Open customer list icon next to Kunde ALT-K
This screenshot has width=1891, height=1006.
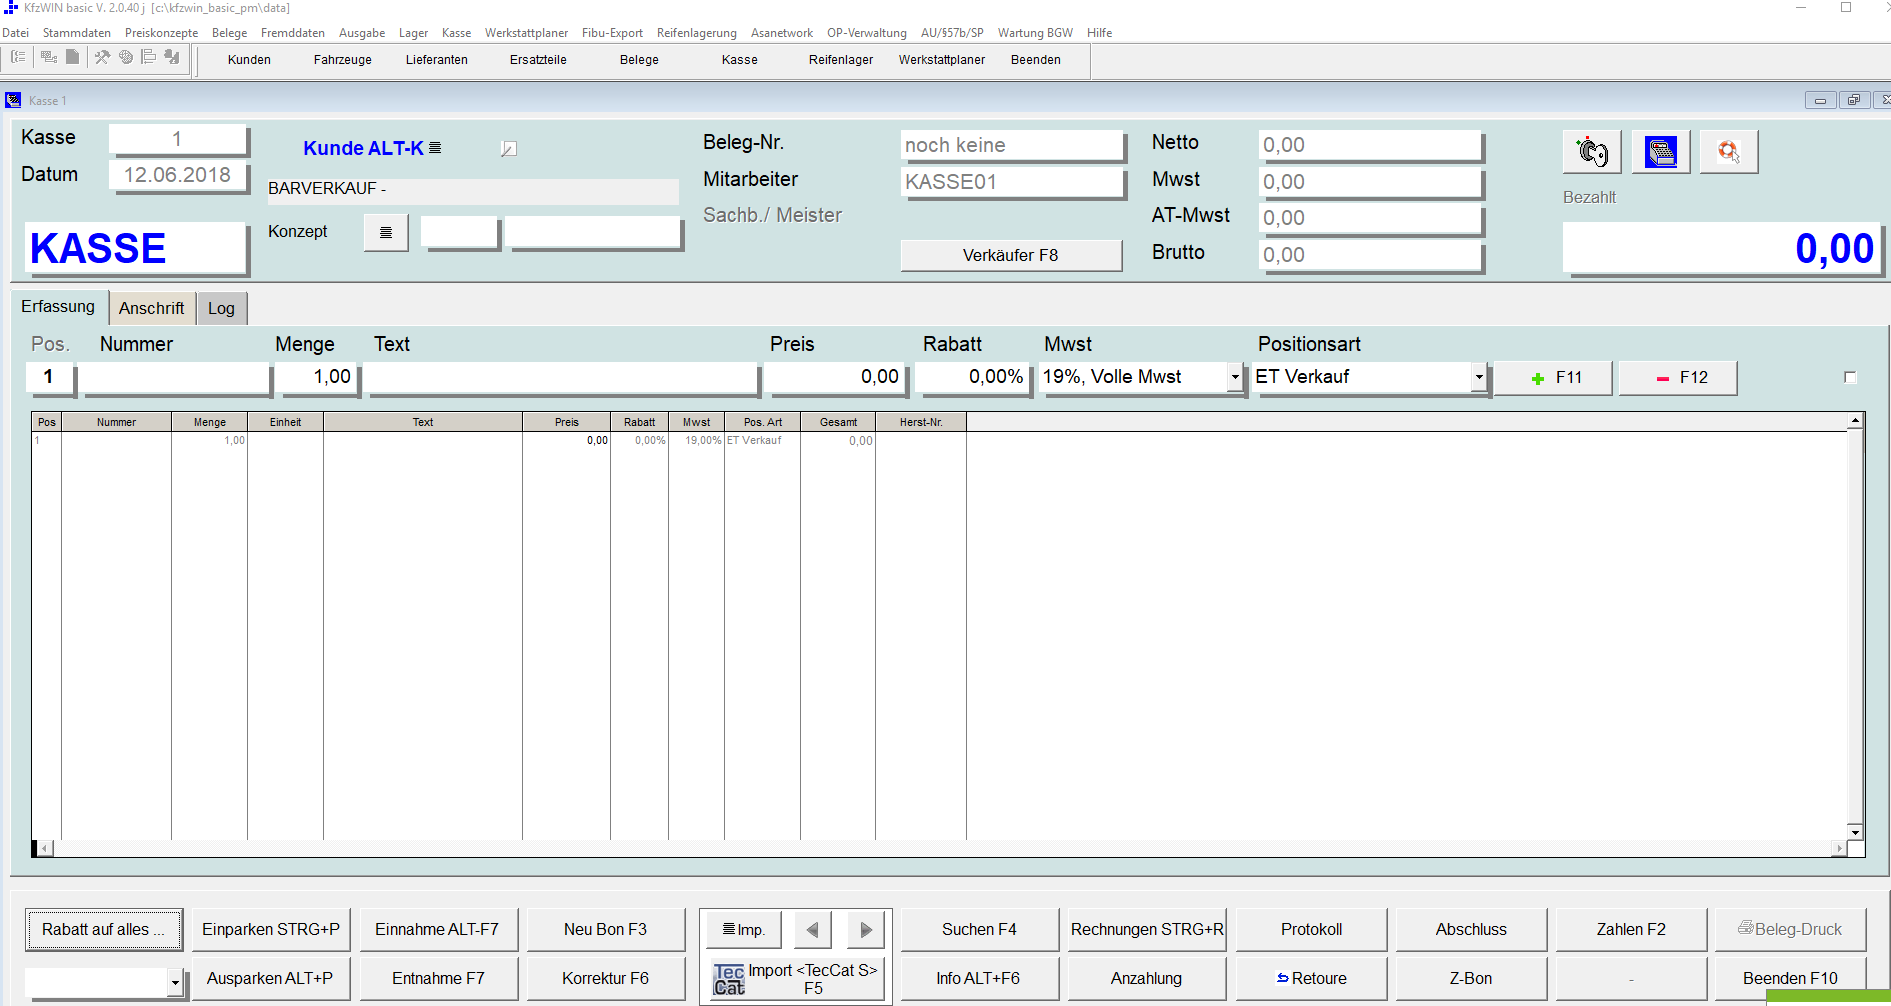tap(435, 148)
